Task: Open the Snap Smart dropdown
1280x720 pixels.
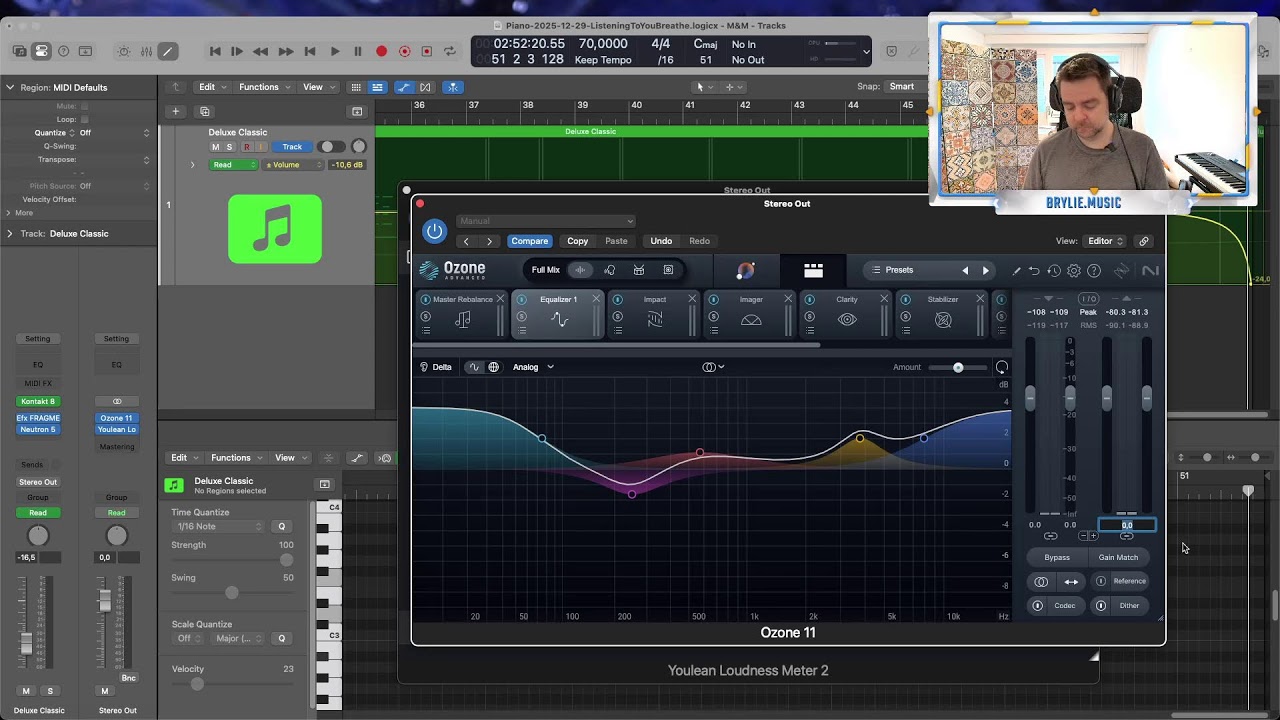Action: tap(906, 87)
